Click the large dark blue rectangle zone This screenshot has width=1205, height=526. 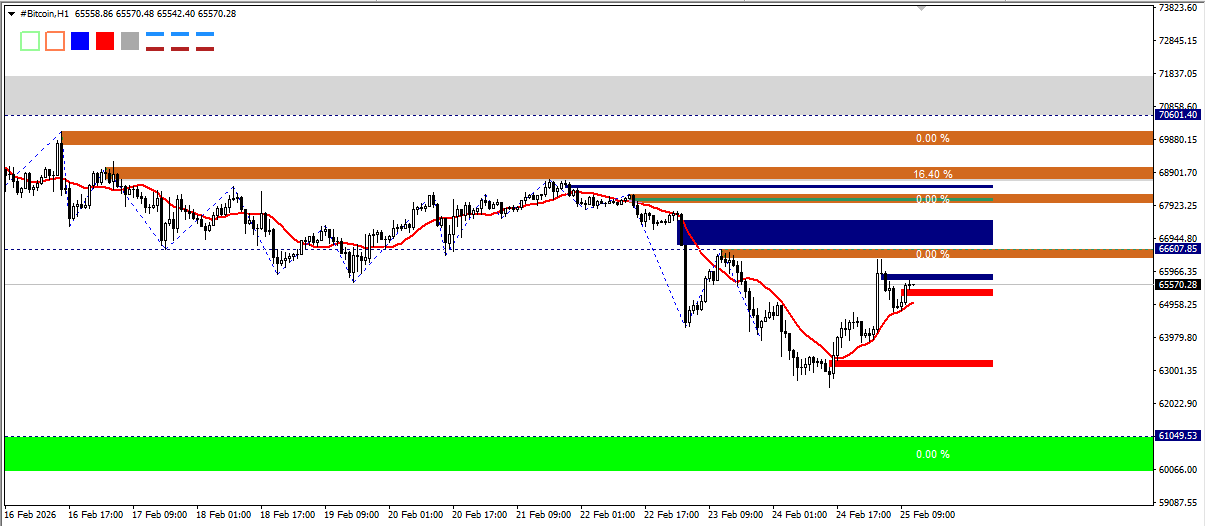836,232
